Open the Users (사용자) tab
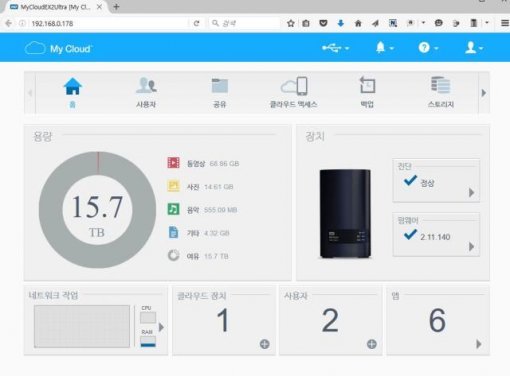The width and height of the screenshot is (510, 376). [146, 92]
